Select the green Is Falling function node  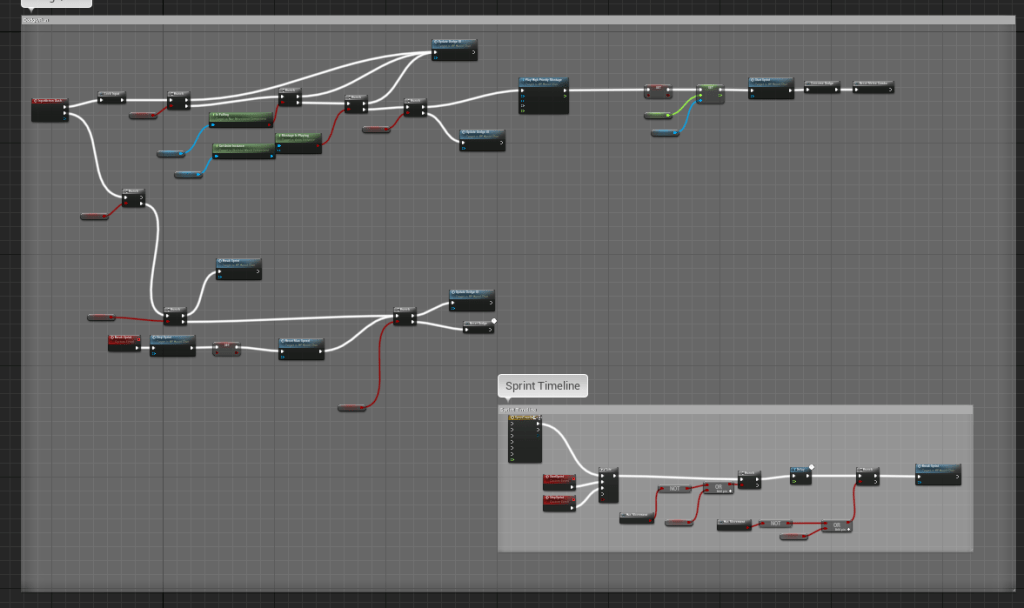pos(241,118)
